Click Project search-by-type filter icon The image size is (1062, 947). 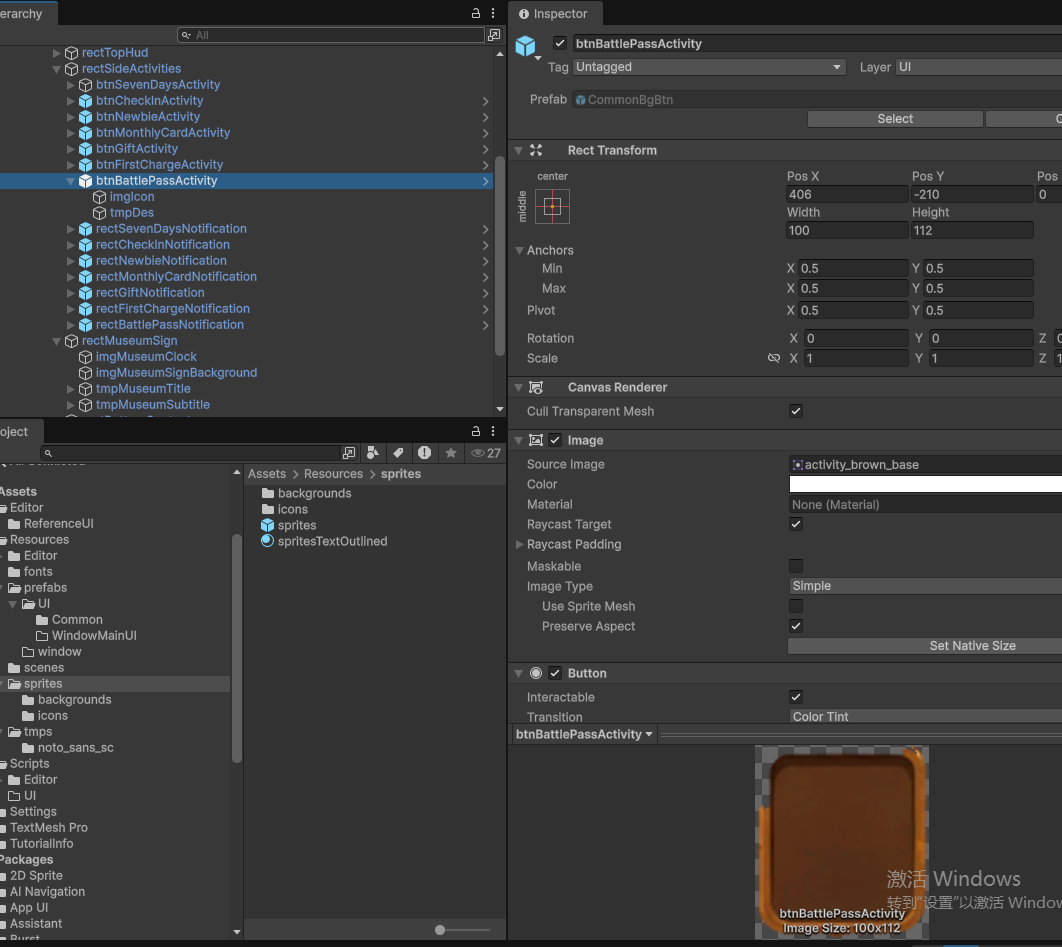click(x=349, y=453)
